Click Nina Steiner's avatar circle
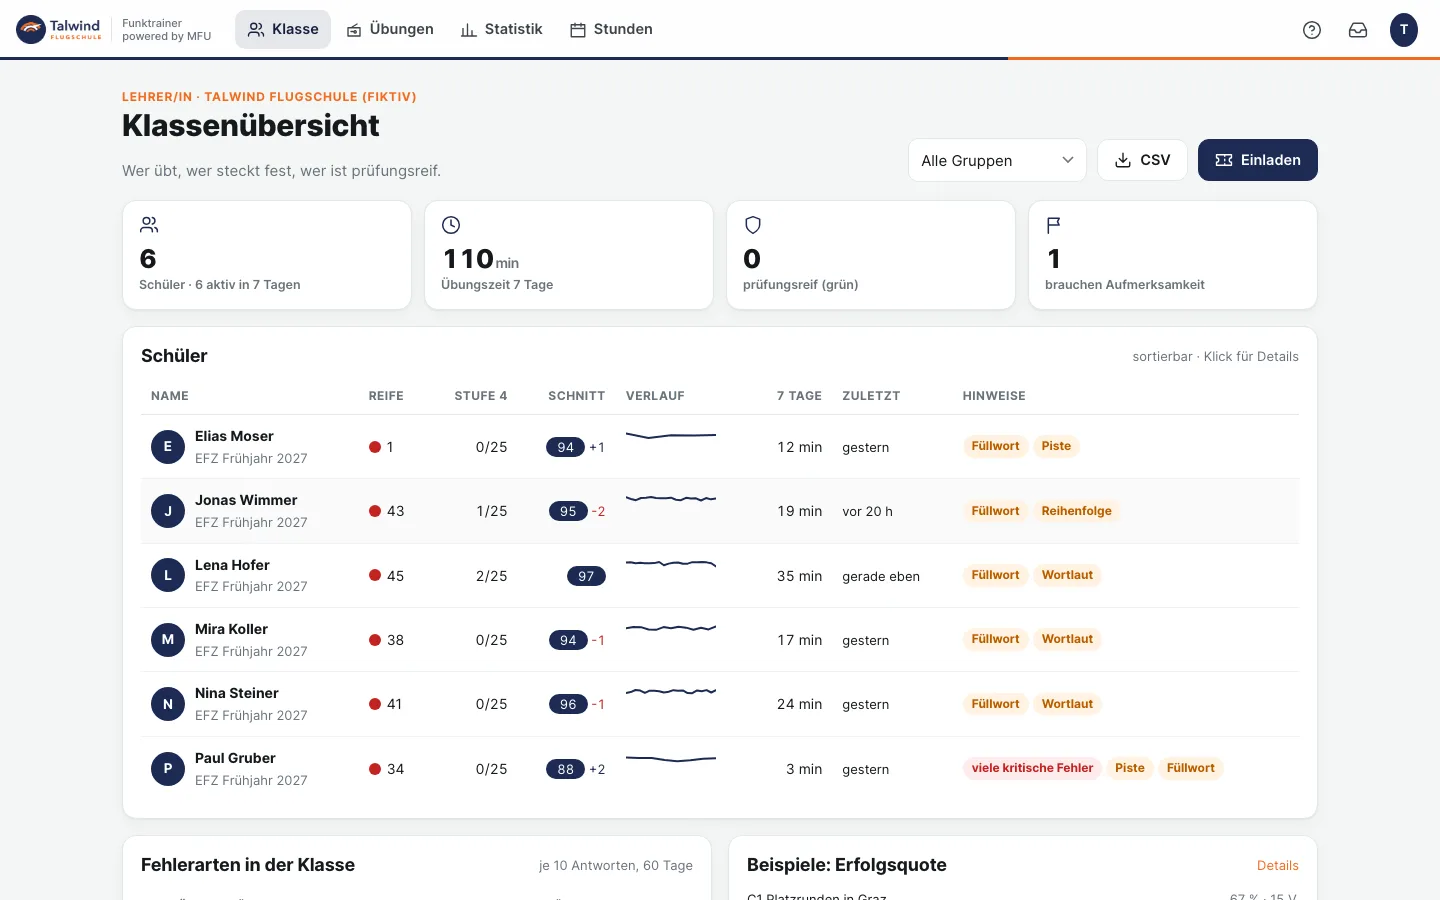The width and height of the screenshot is (1440, 900). coord(168,704)
